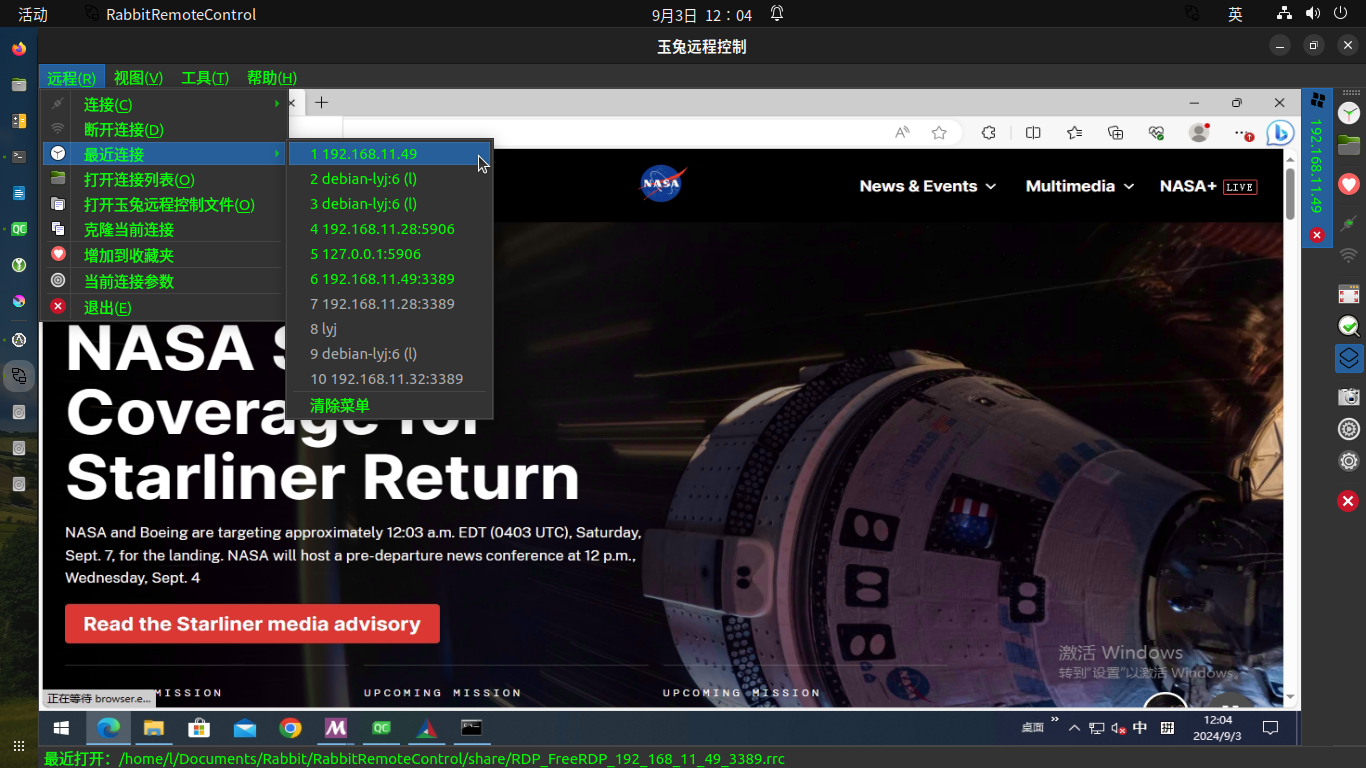Toggle Edge split screen view
The image size is (1366, 768).
coord(1033,133)
